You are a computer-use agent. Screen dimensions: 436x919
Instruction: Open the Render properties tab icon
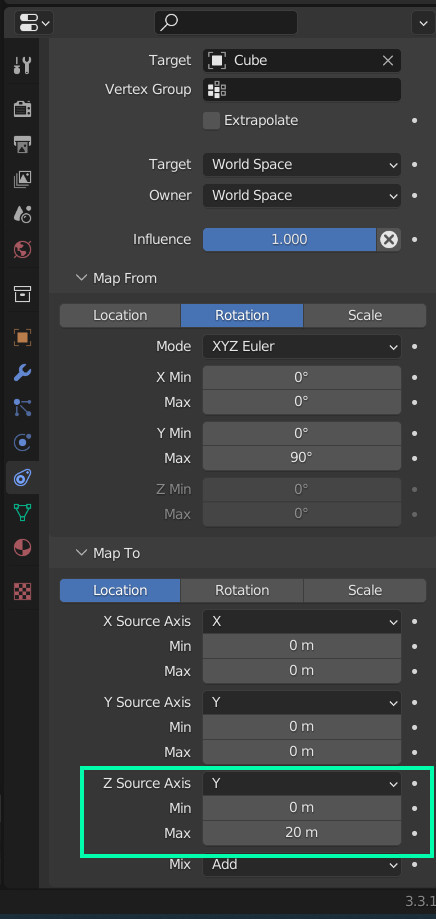click(22, 108)
